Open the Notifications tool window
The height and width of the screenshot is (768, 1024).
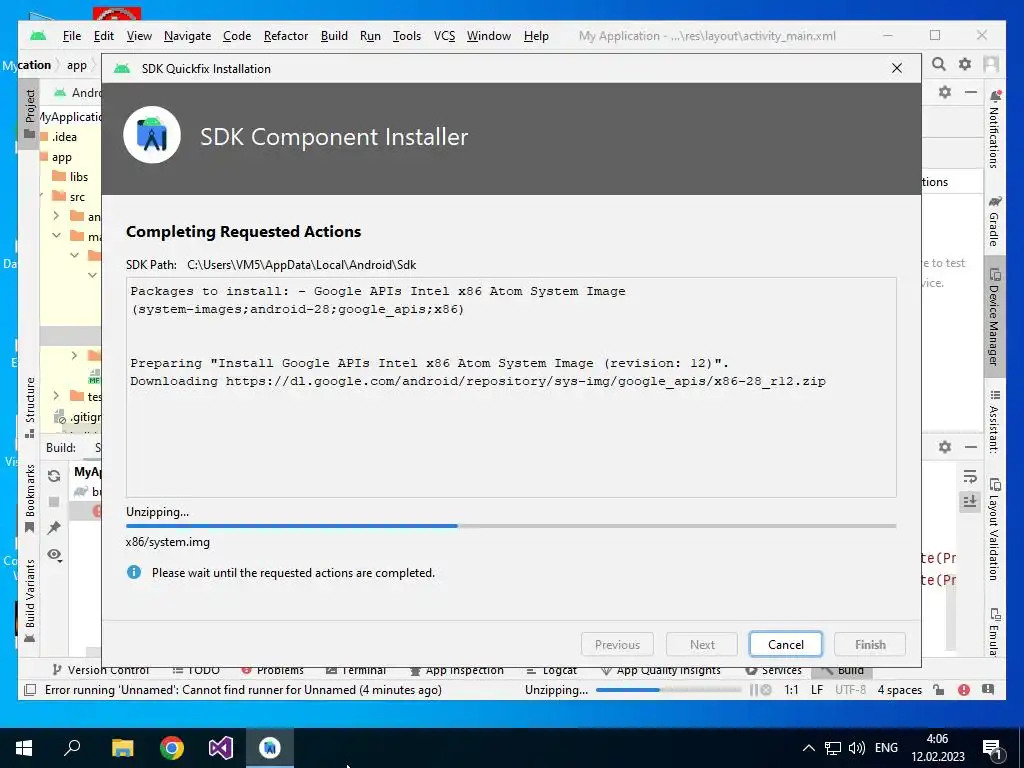[x=994, y=129]
